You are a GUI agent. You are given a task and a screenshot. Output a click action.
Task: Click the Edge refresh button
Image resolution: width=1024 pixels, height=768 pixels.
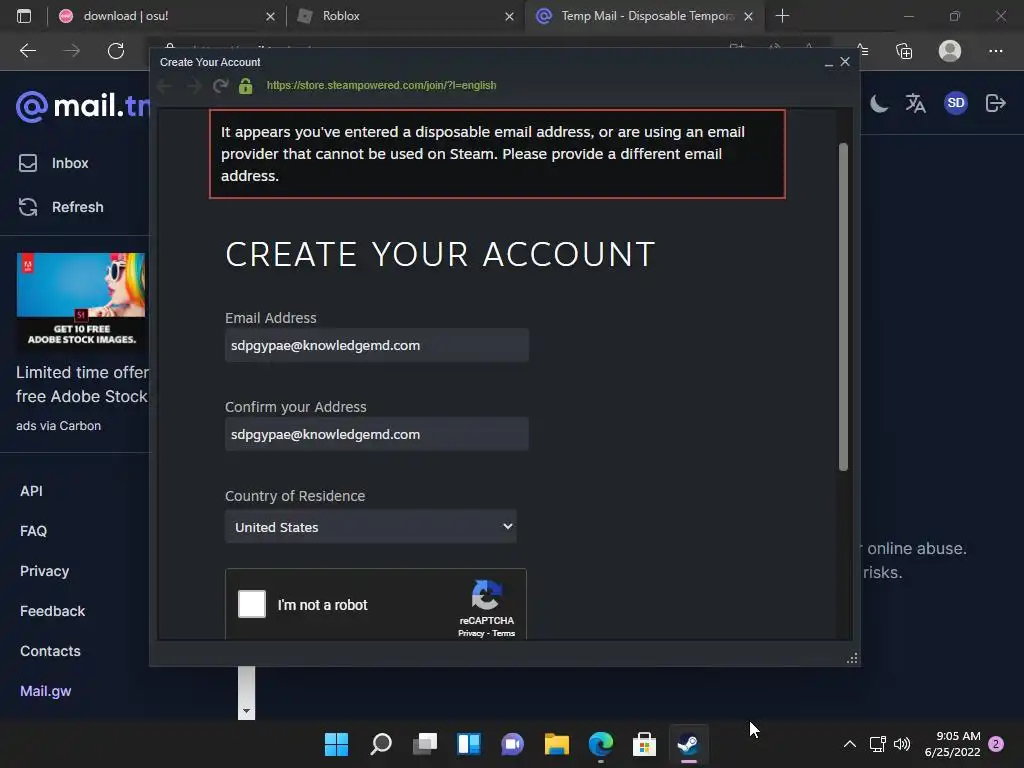116,51
